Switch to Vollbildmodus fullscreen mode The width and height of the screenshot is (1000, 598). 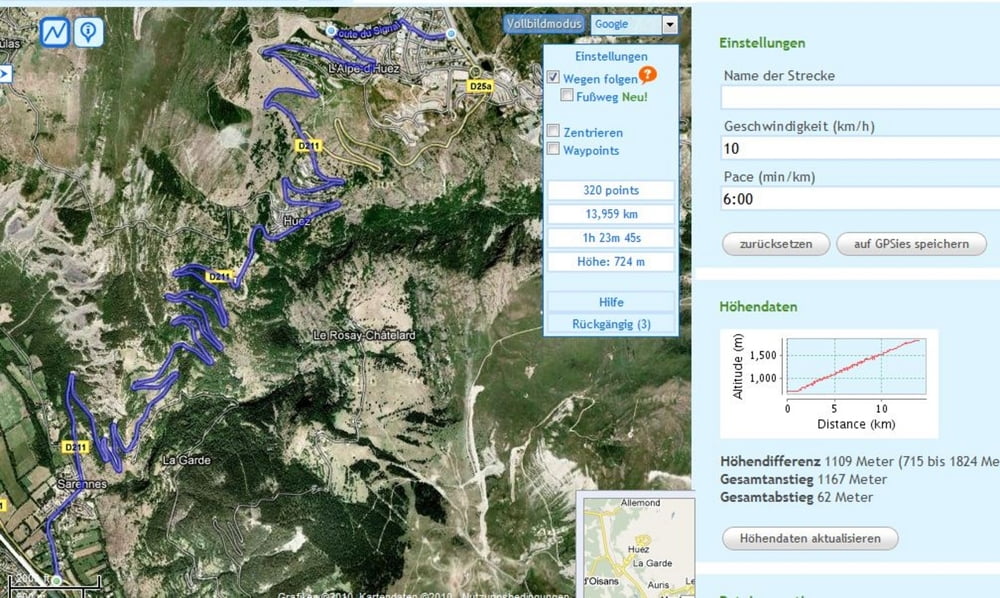544,24
